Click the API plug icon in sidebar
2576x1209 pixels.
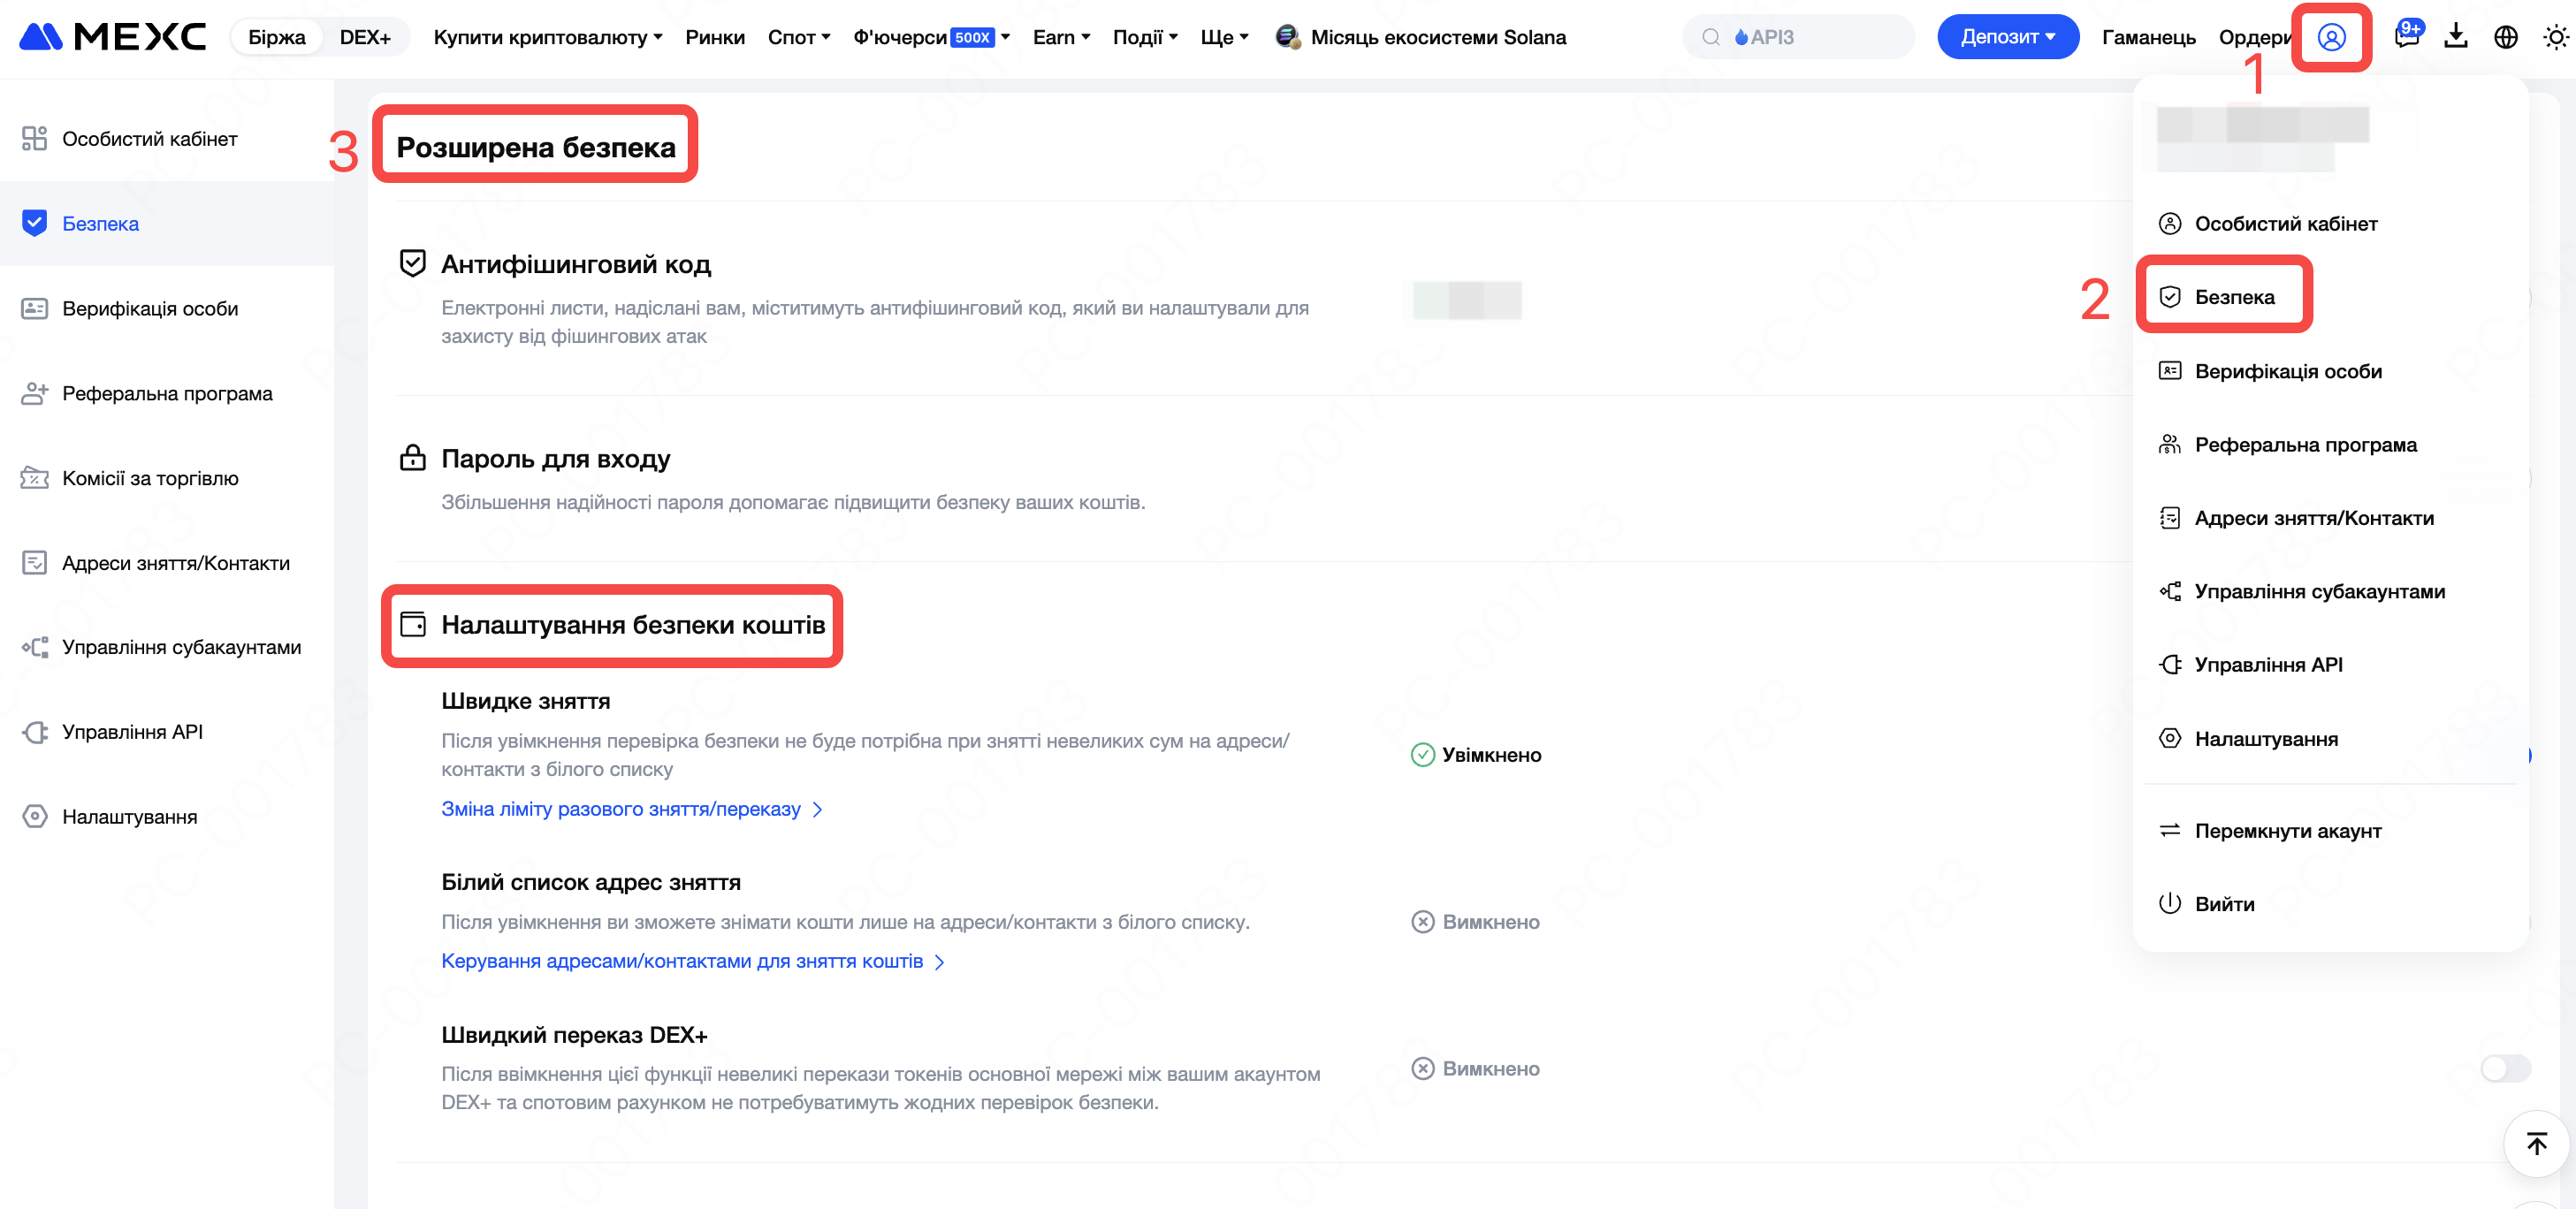35,732
